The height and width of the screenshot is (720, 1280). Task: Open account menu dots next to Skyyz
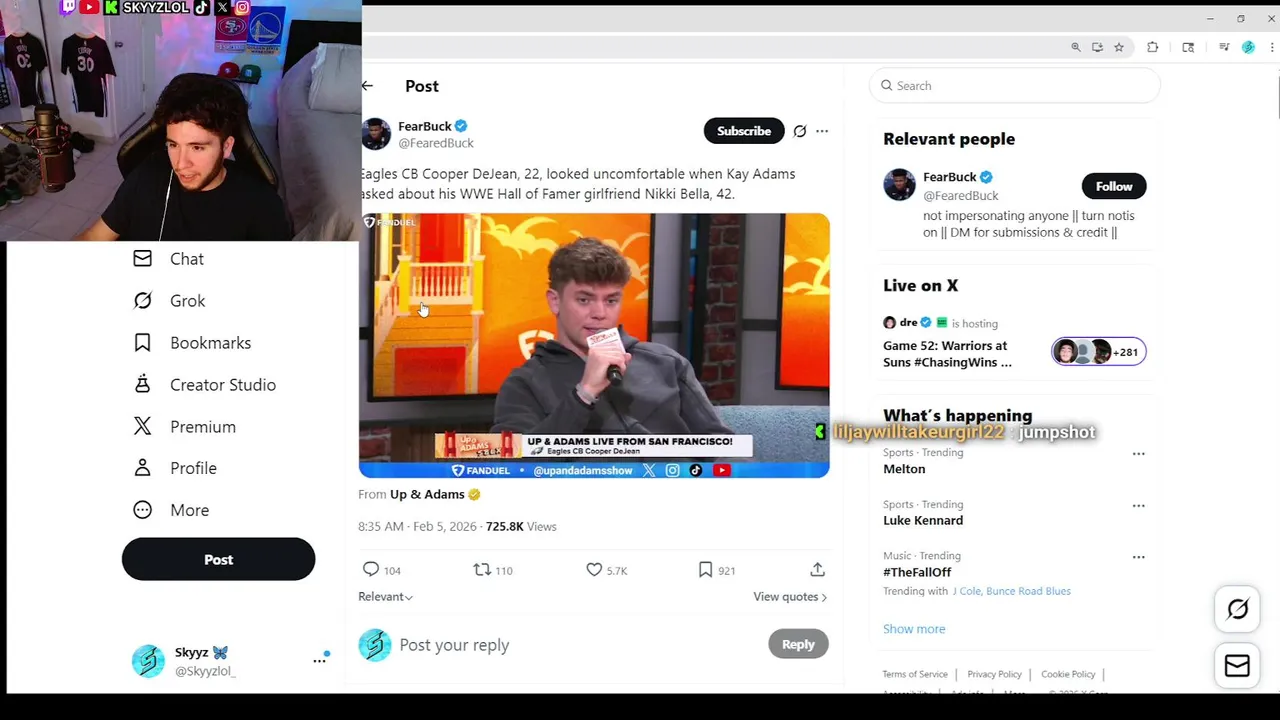coord(320,660)
